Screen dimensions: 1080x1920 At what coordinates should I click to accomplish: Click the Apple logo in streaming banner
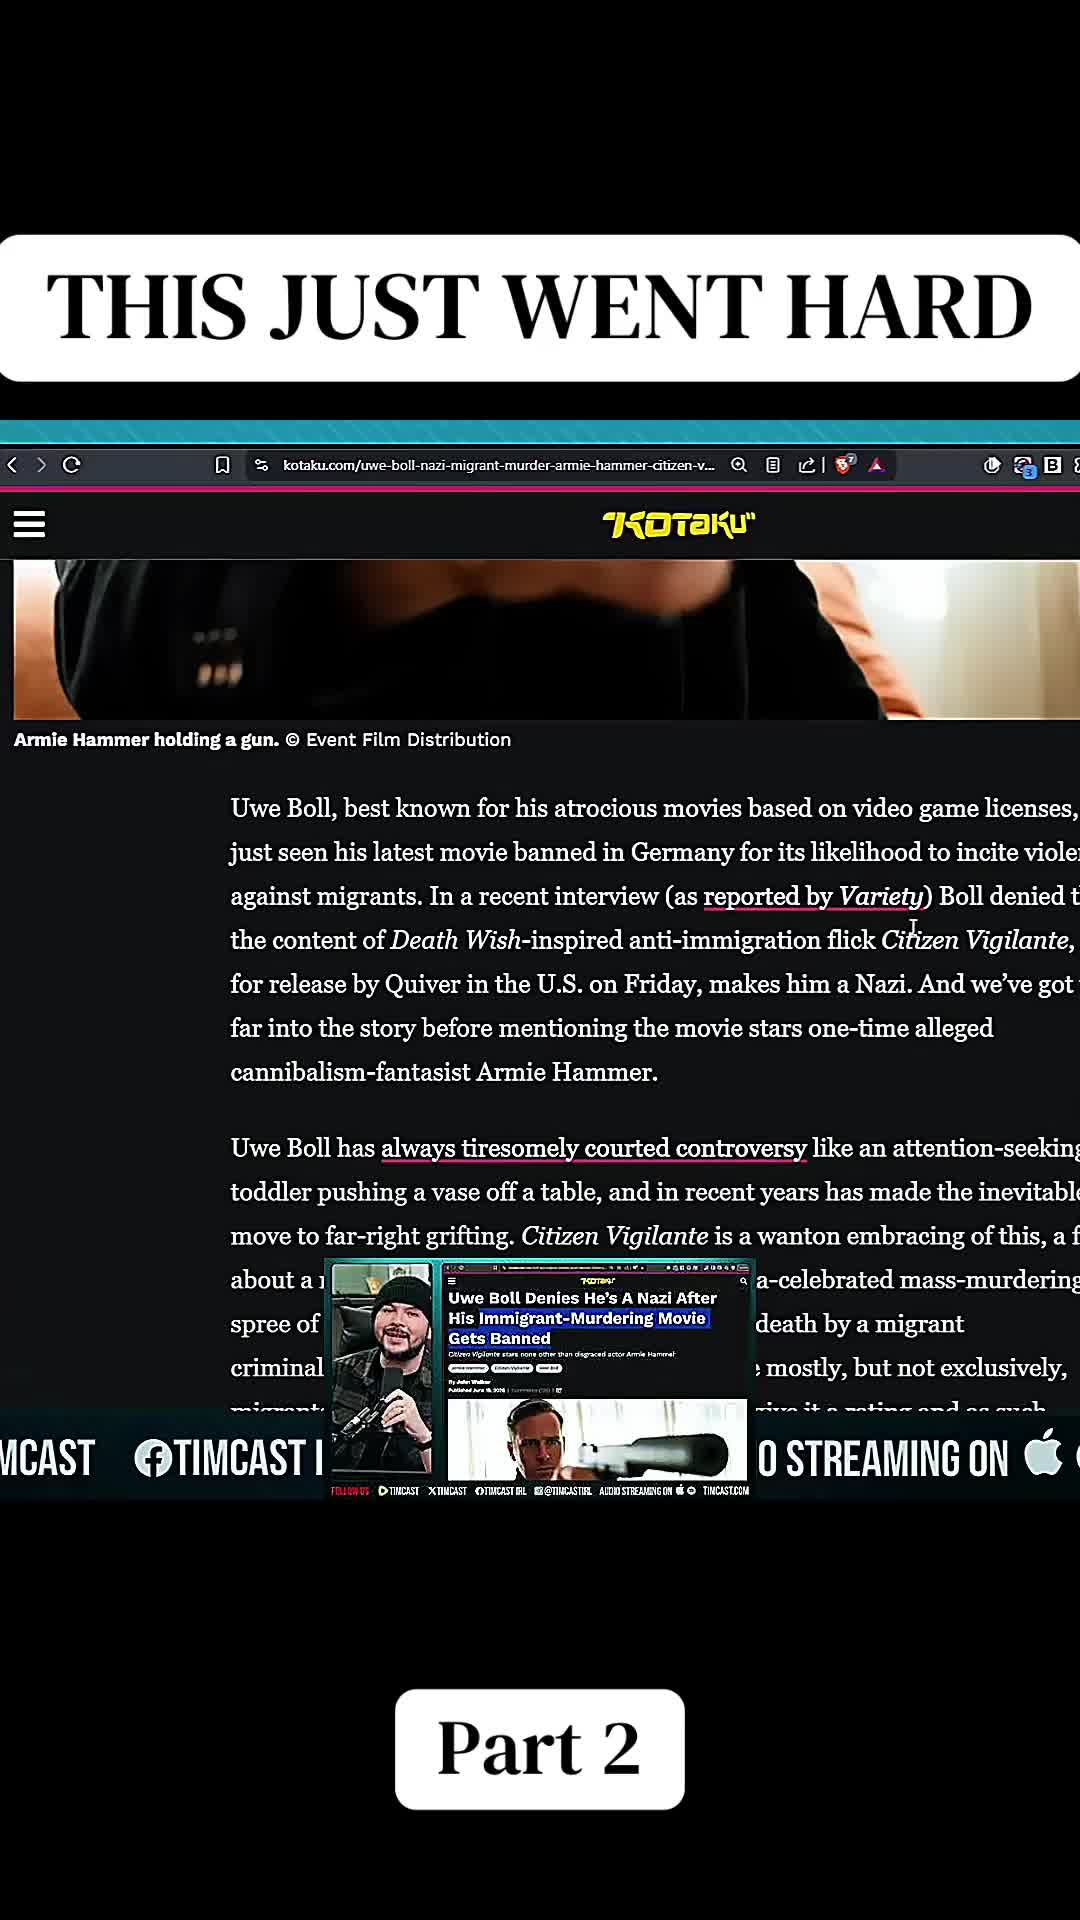1043,1452
